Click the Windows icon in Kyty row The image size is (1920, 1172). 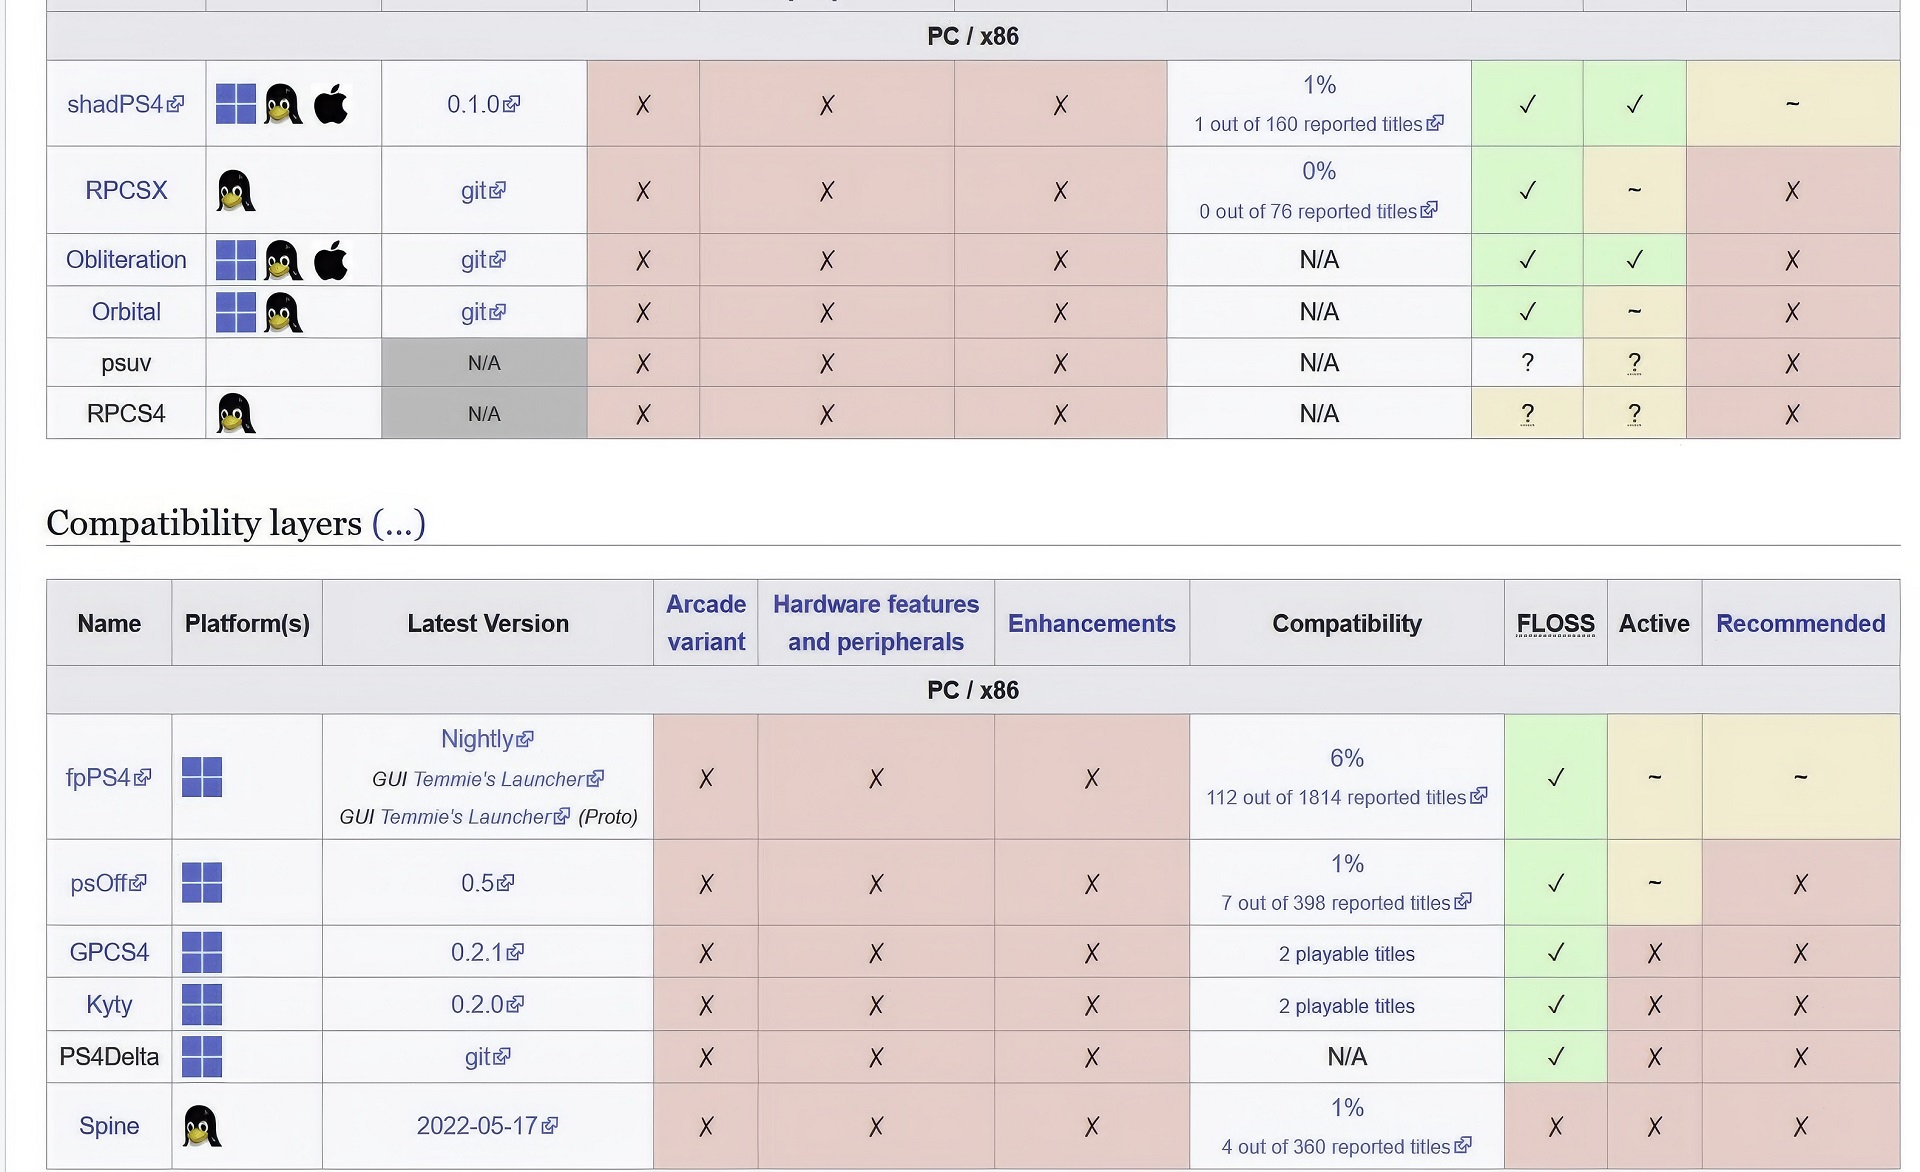[202, 1005]
